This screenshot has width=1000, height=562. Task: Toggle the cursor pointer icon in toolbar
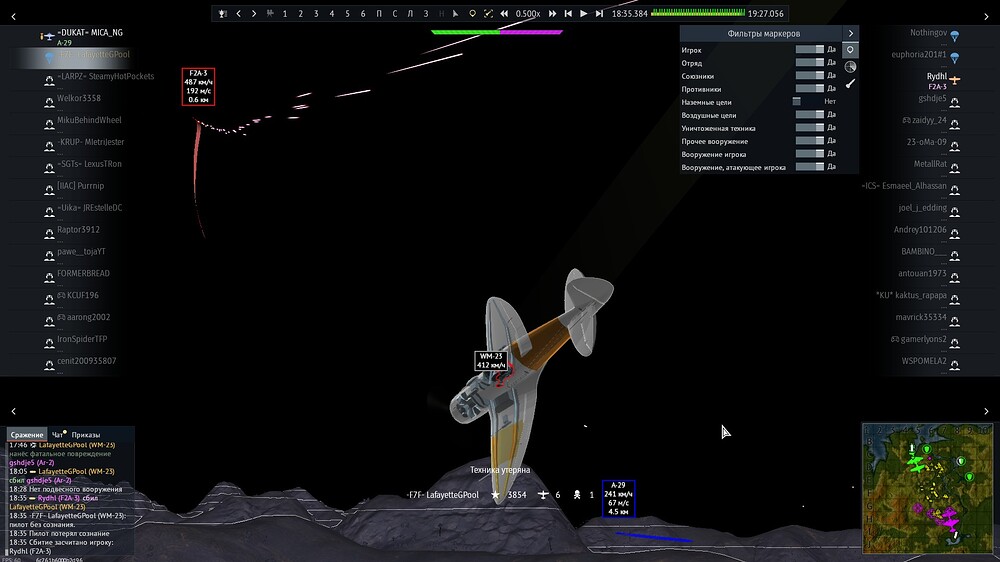[x=455, y=13]
